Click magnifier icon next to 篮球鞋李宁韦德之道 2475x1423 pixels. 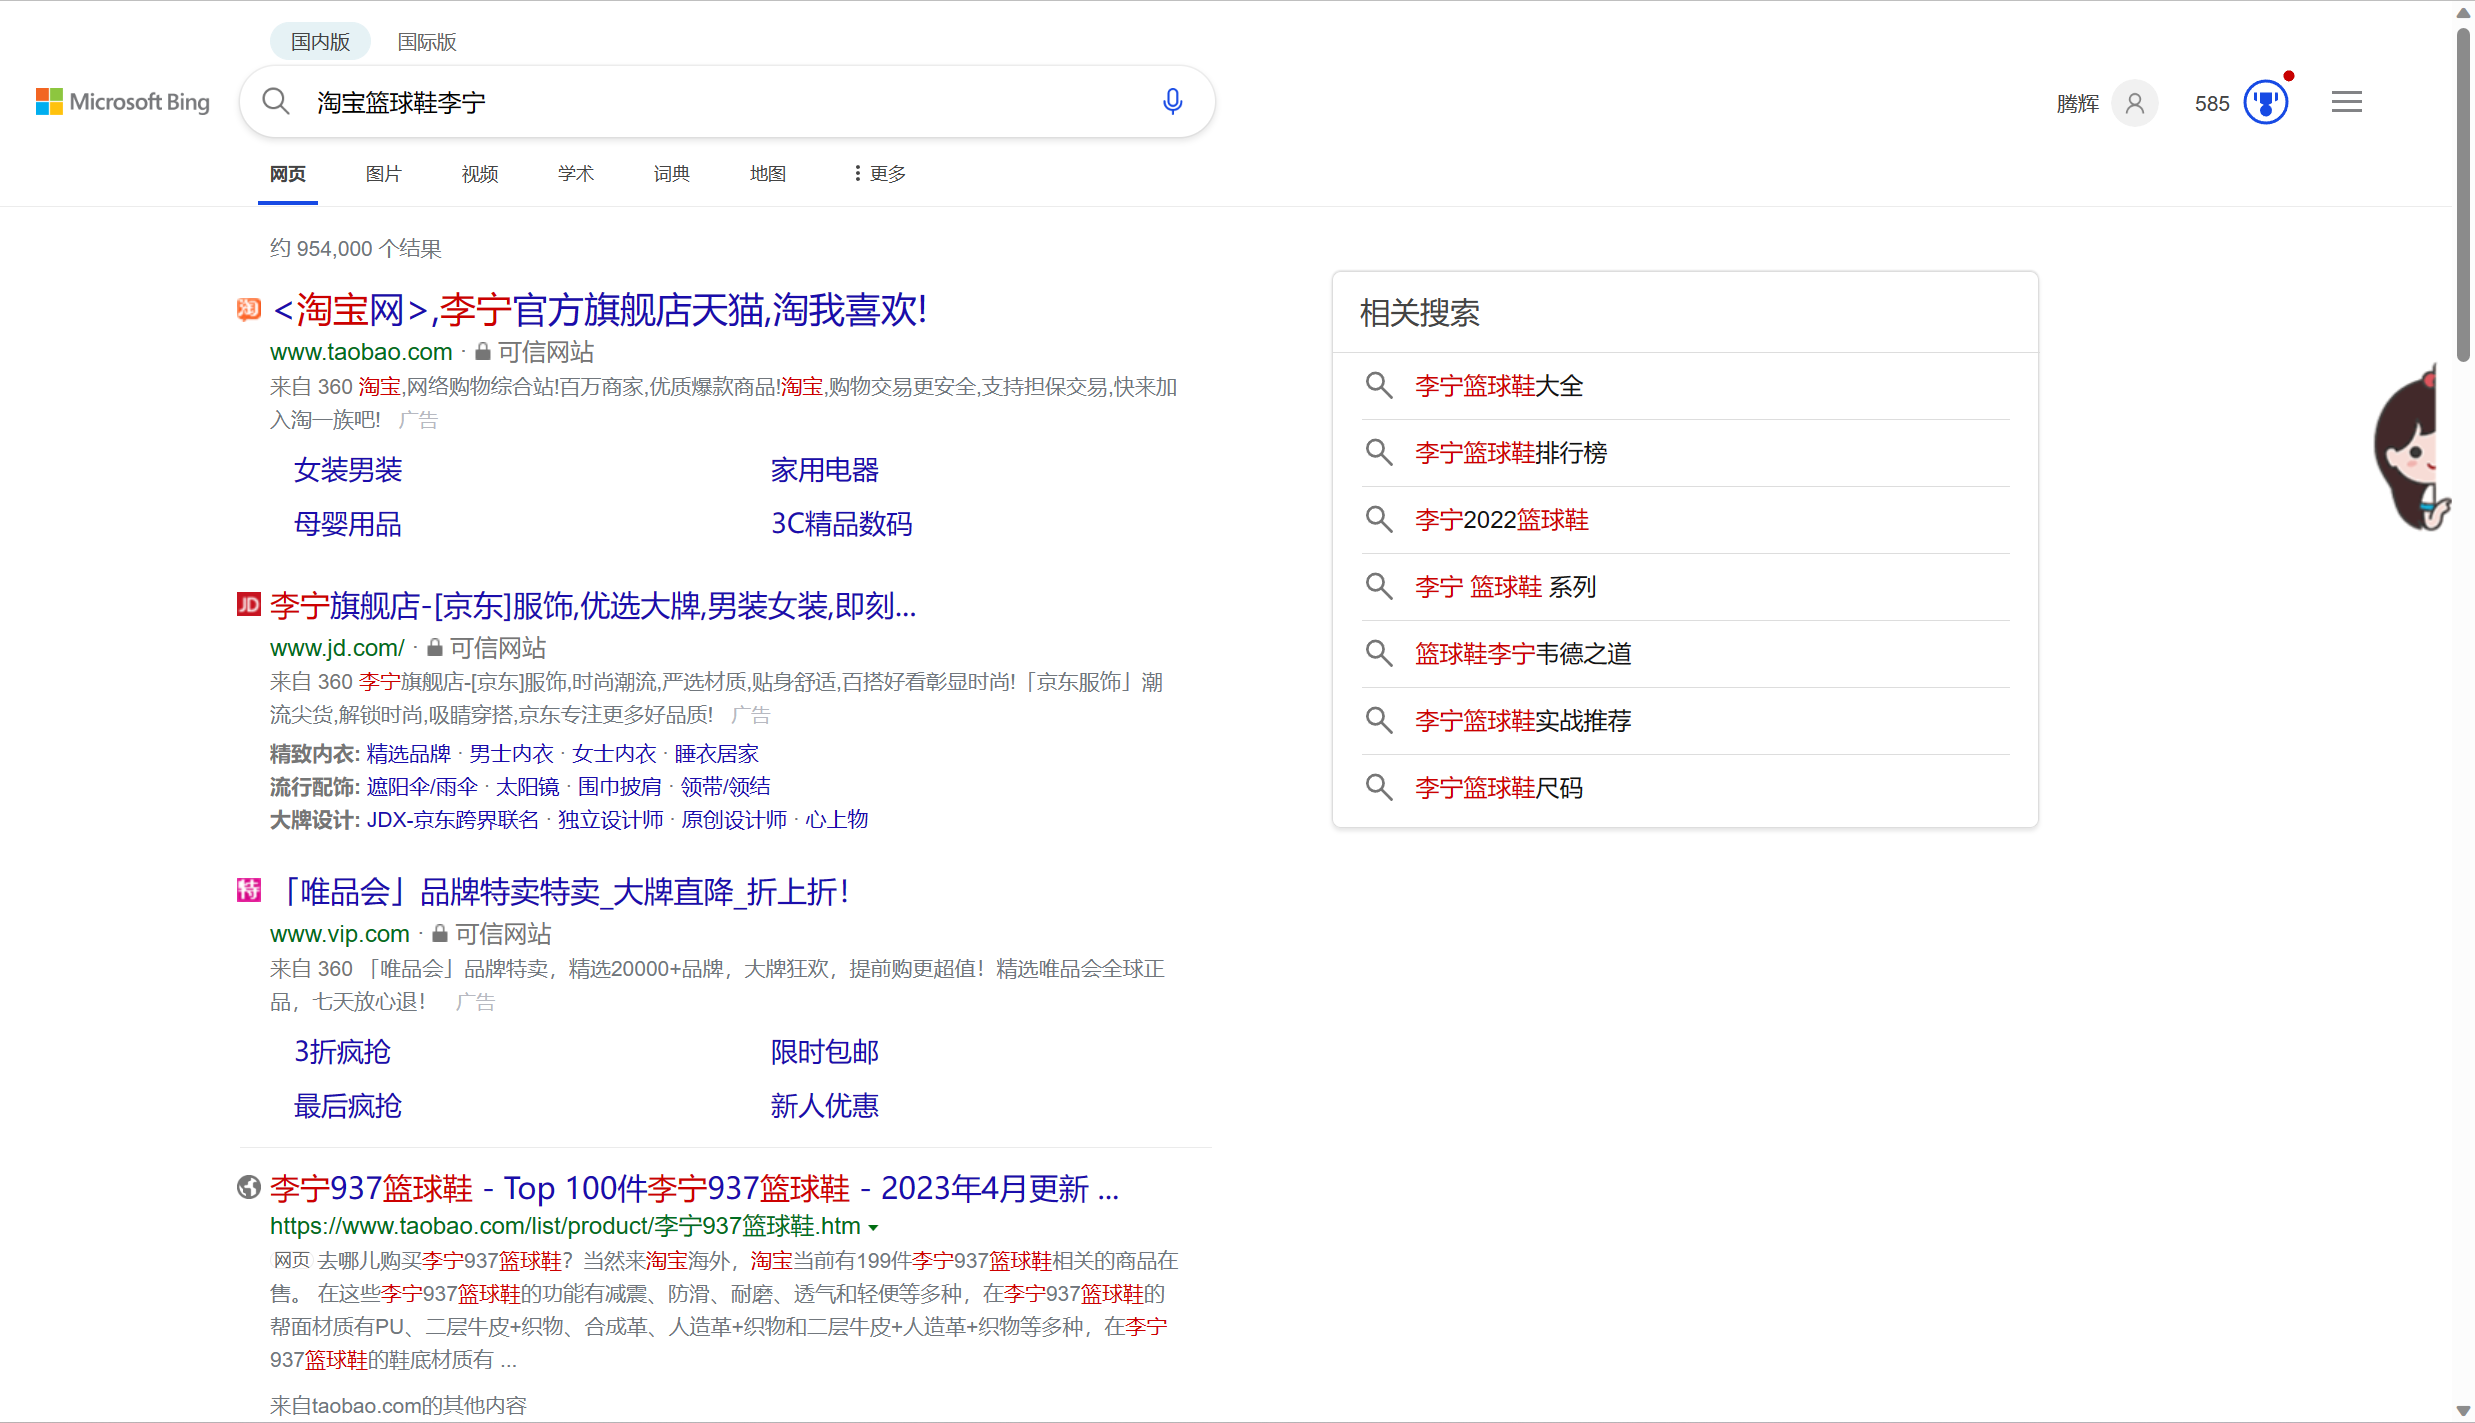pos(1379,653)
